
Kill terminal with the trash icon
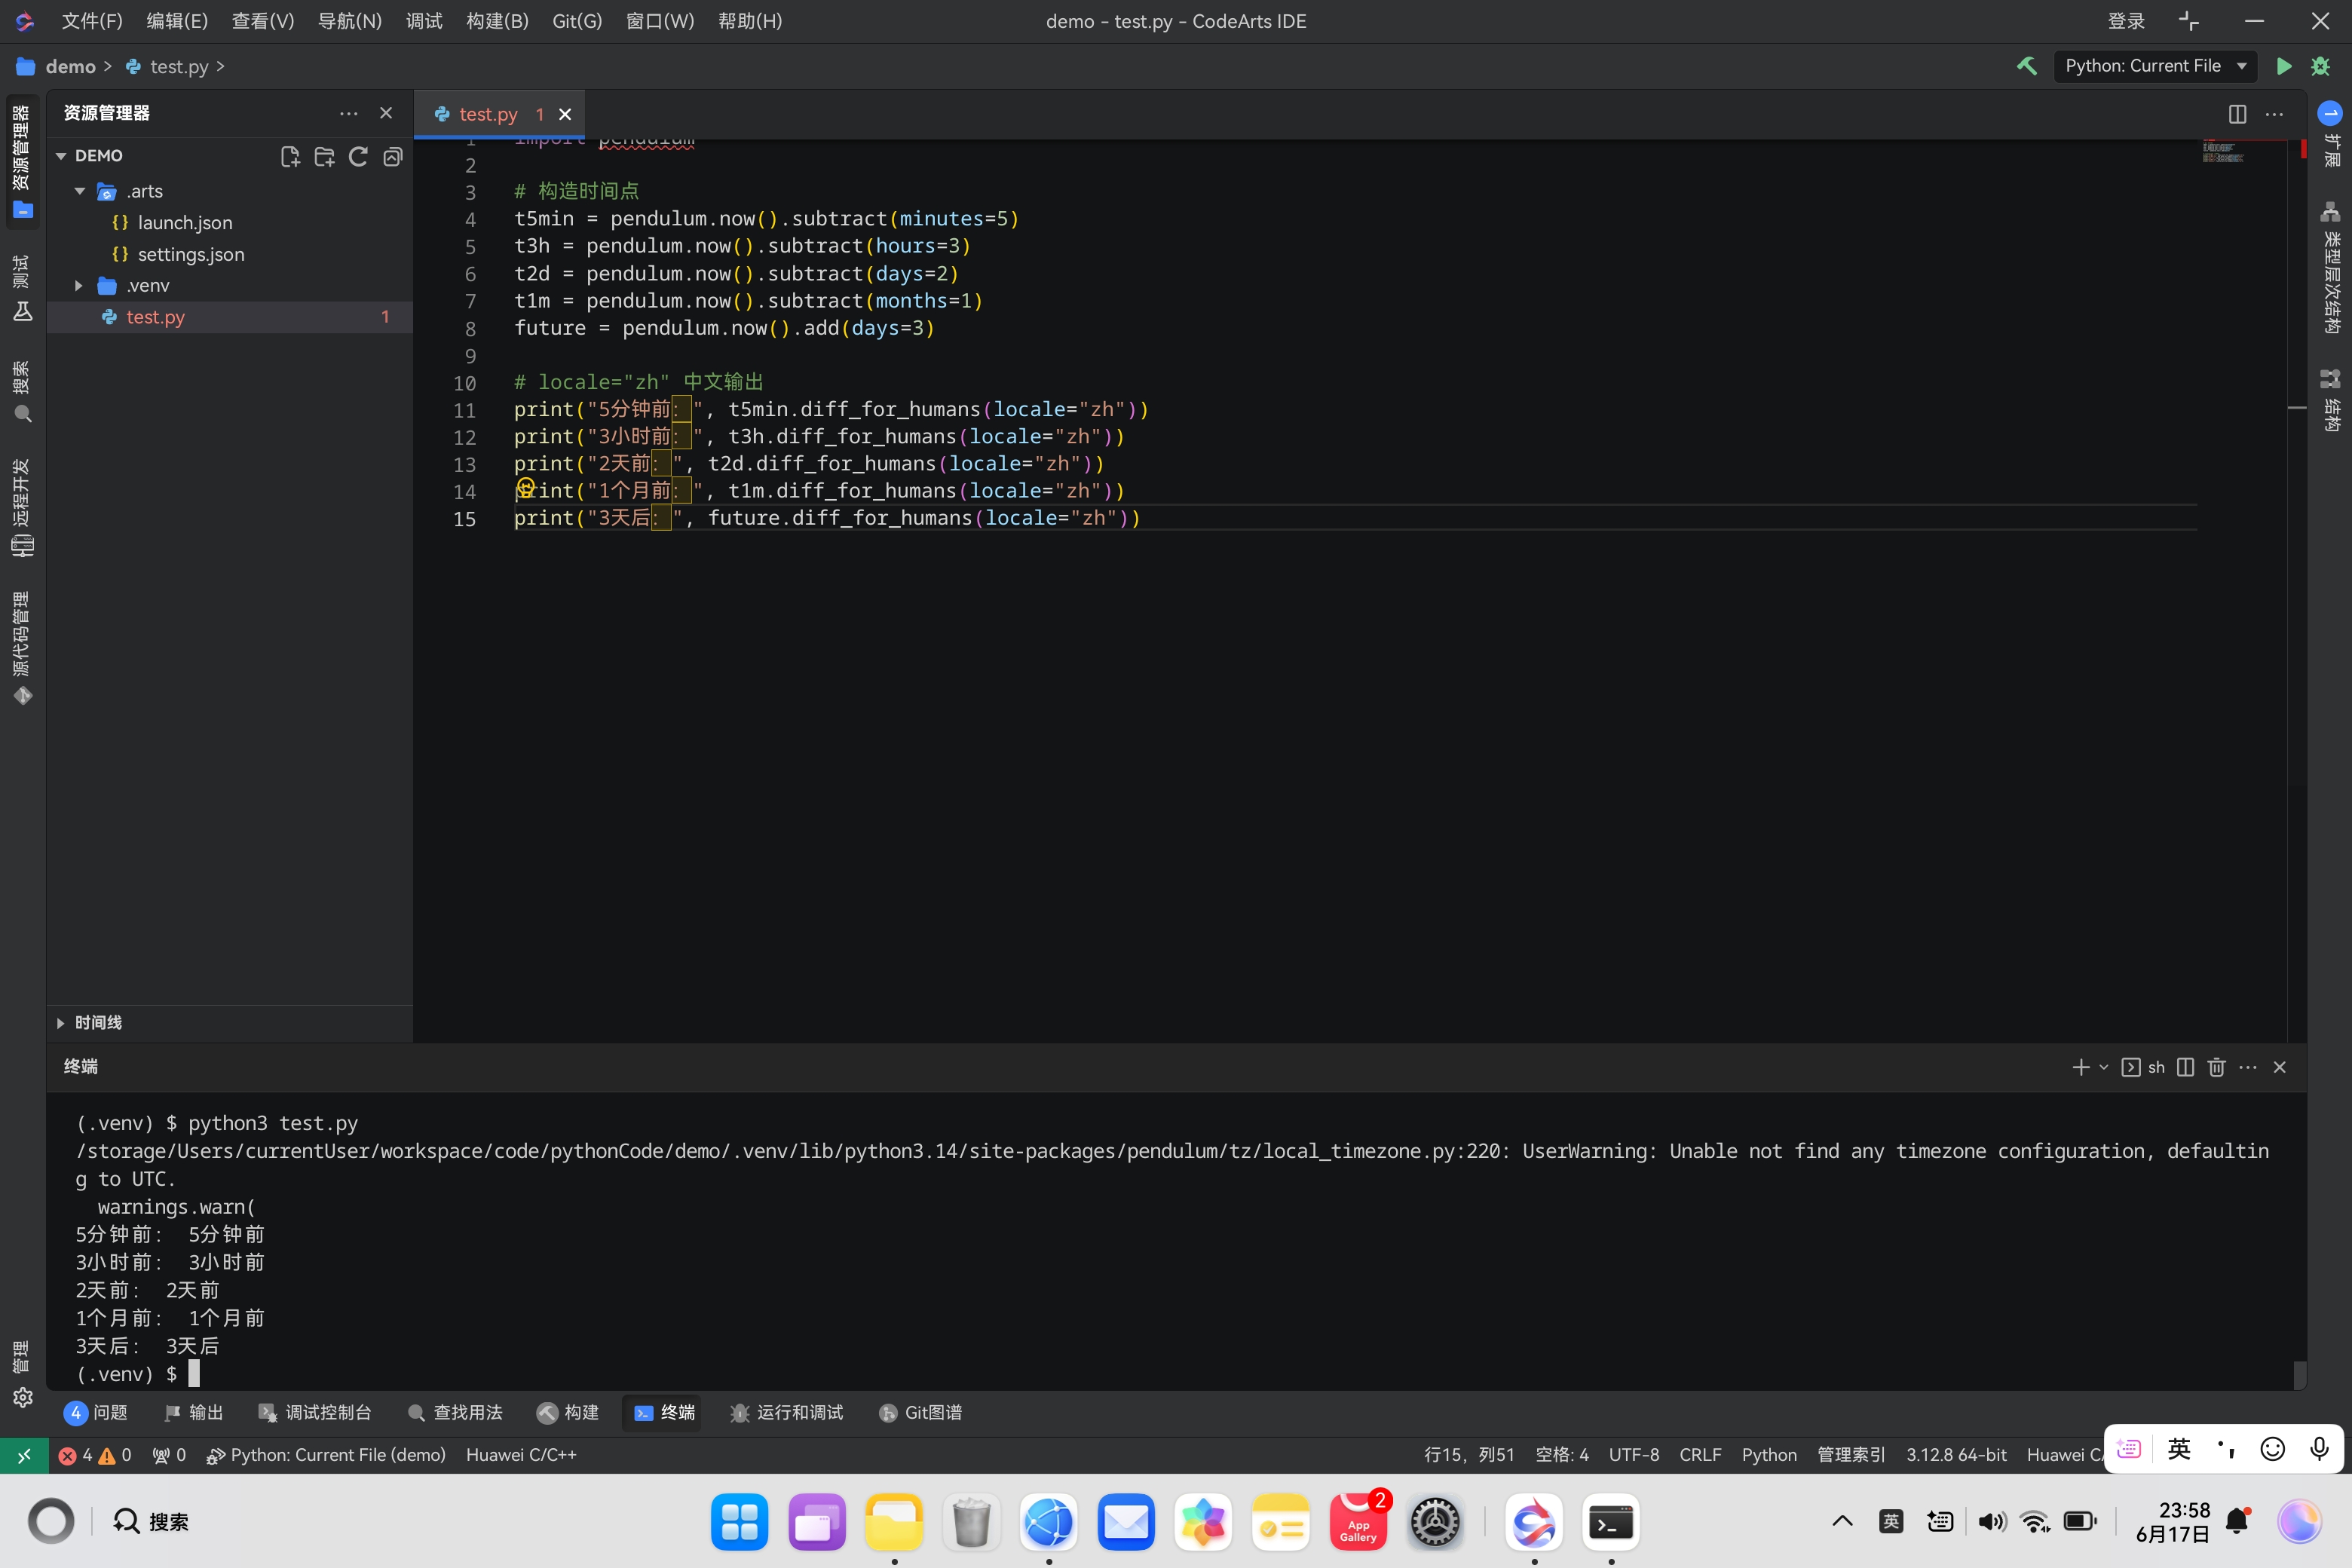[x=2216, y=1067]
